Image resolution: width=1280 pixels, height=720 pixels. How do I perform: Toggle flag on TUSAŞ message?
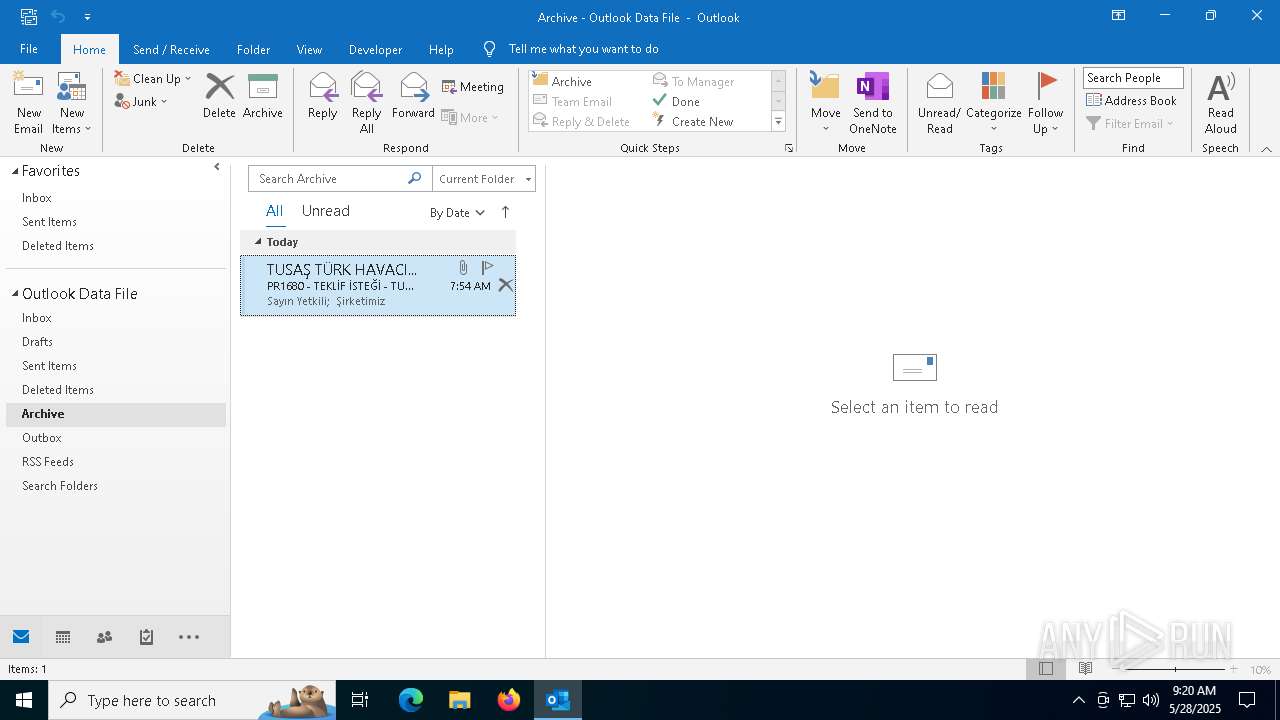coord(487,268)
